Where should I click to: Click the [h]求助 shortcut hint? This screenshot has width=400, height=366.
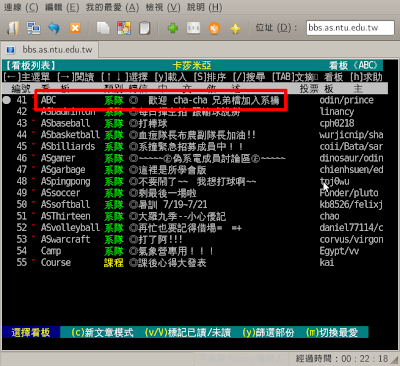tap(366, 77)
